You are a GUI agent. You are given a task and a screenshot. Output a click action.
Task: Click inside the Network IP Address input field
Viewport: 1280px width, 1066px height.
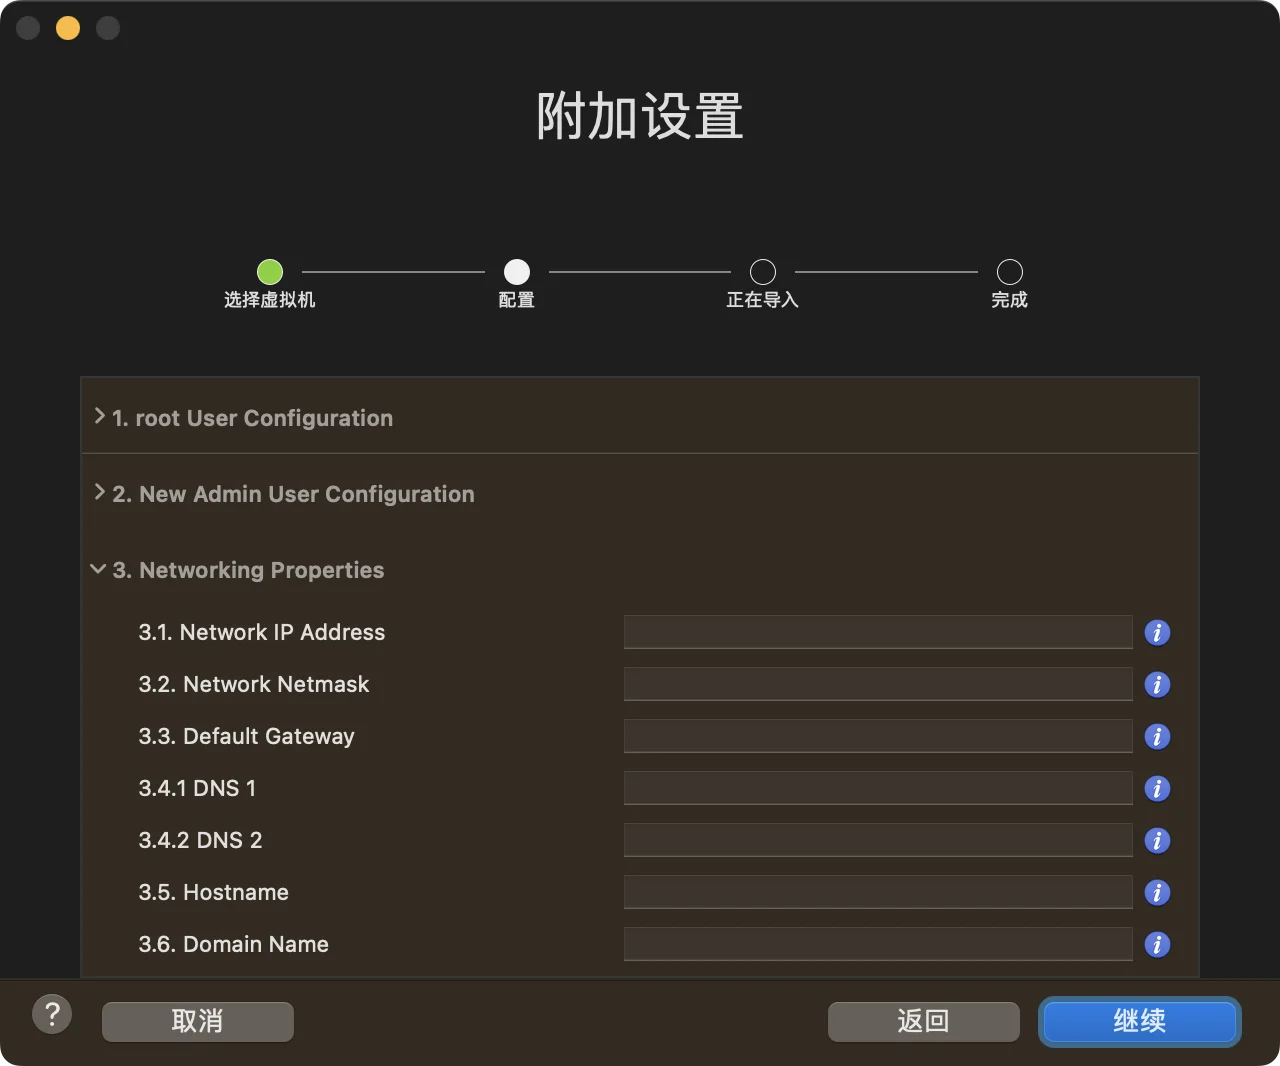click(x=877, y=632)
